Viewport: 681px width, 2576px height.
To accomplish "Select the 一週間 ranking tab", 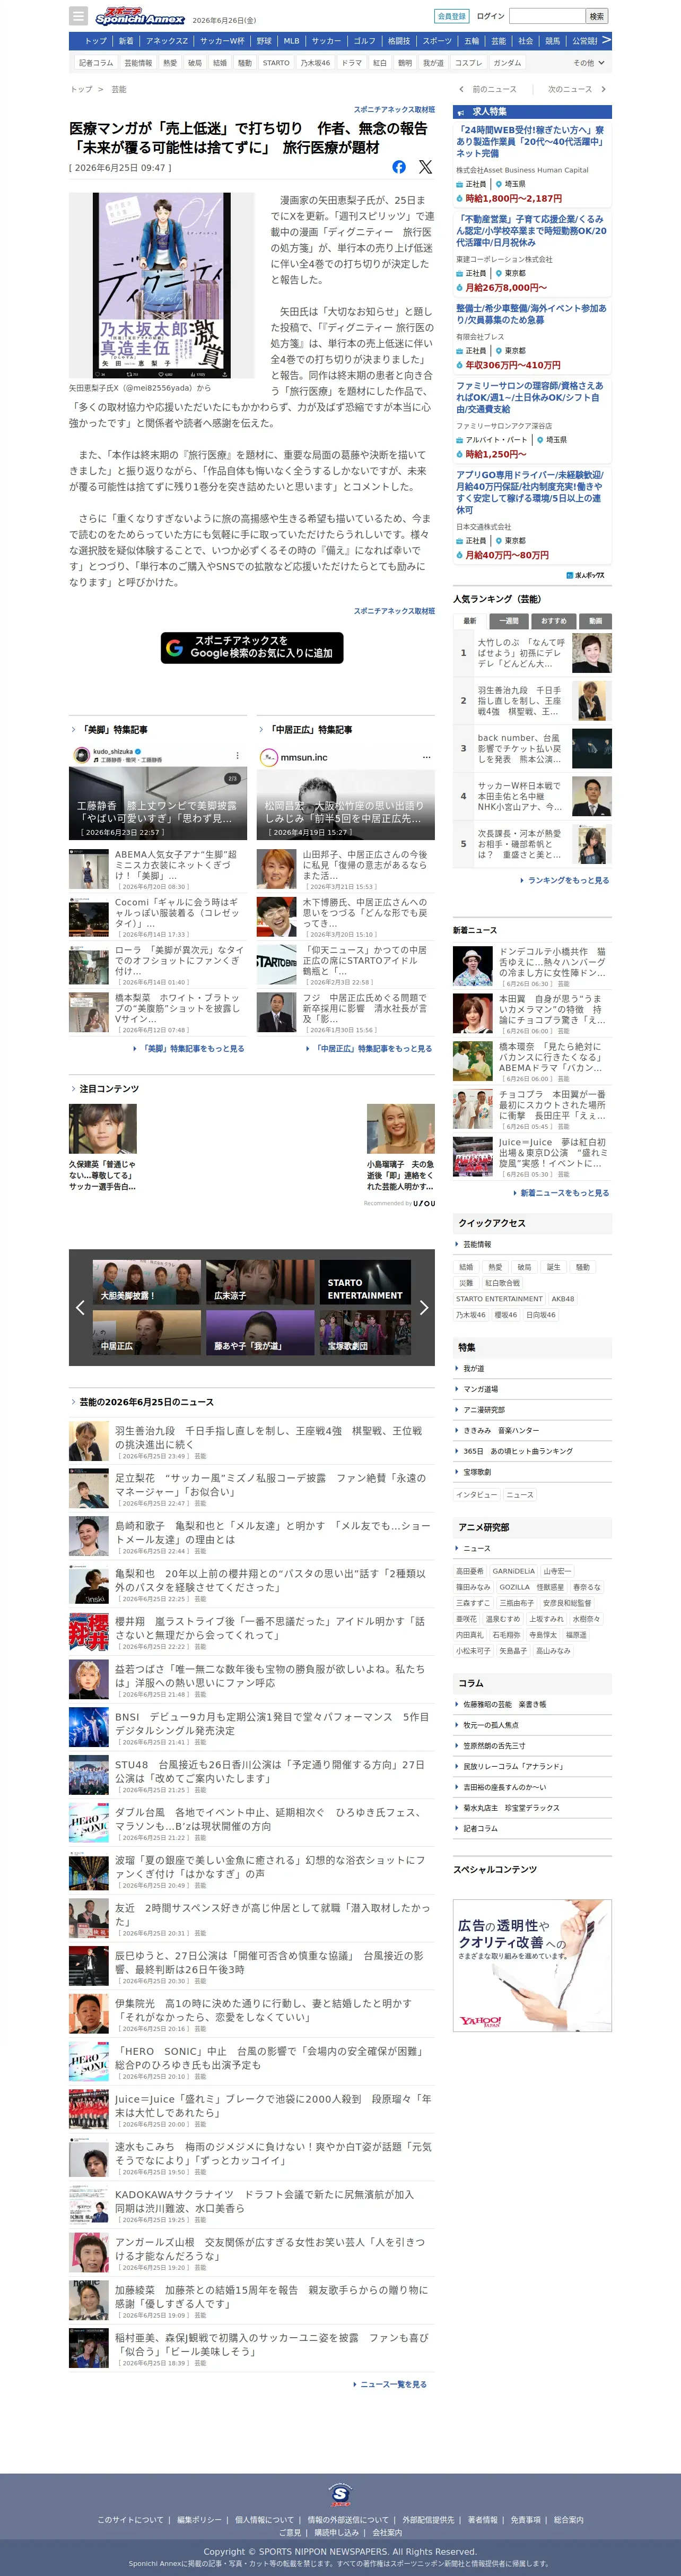I will [x=510, y=620].
